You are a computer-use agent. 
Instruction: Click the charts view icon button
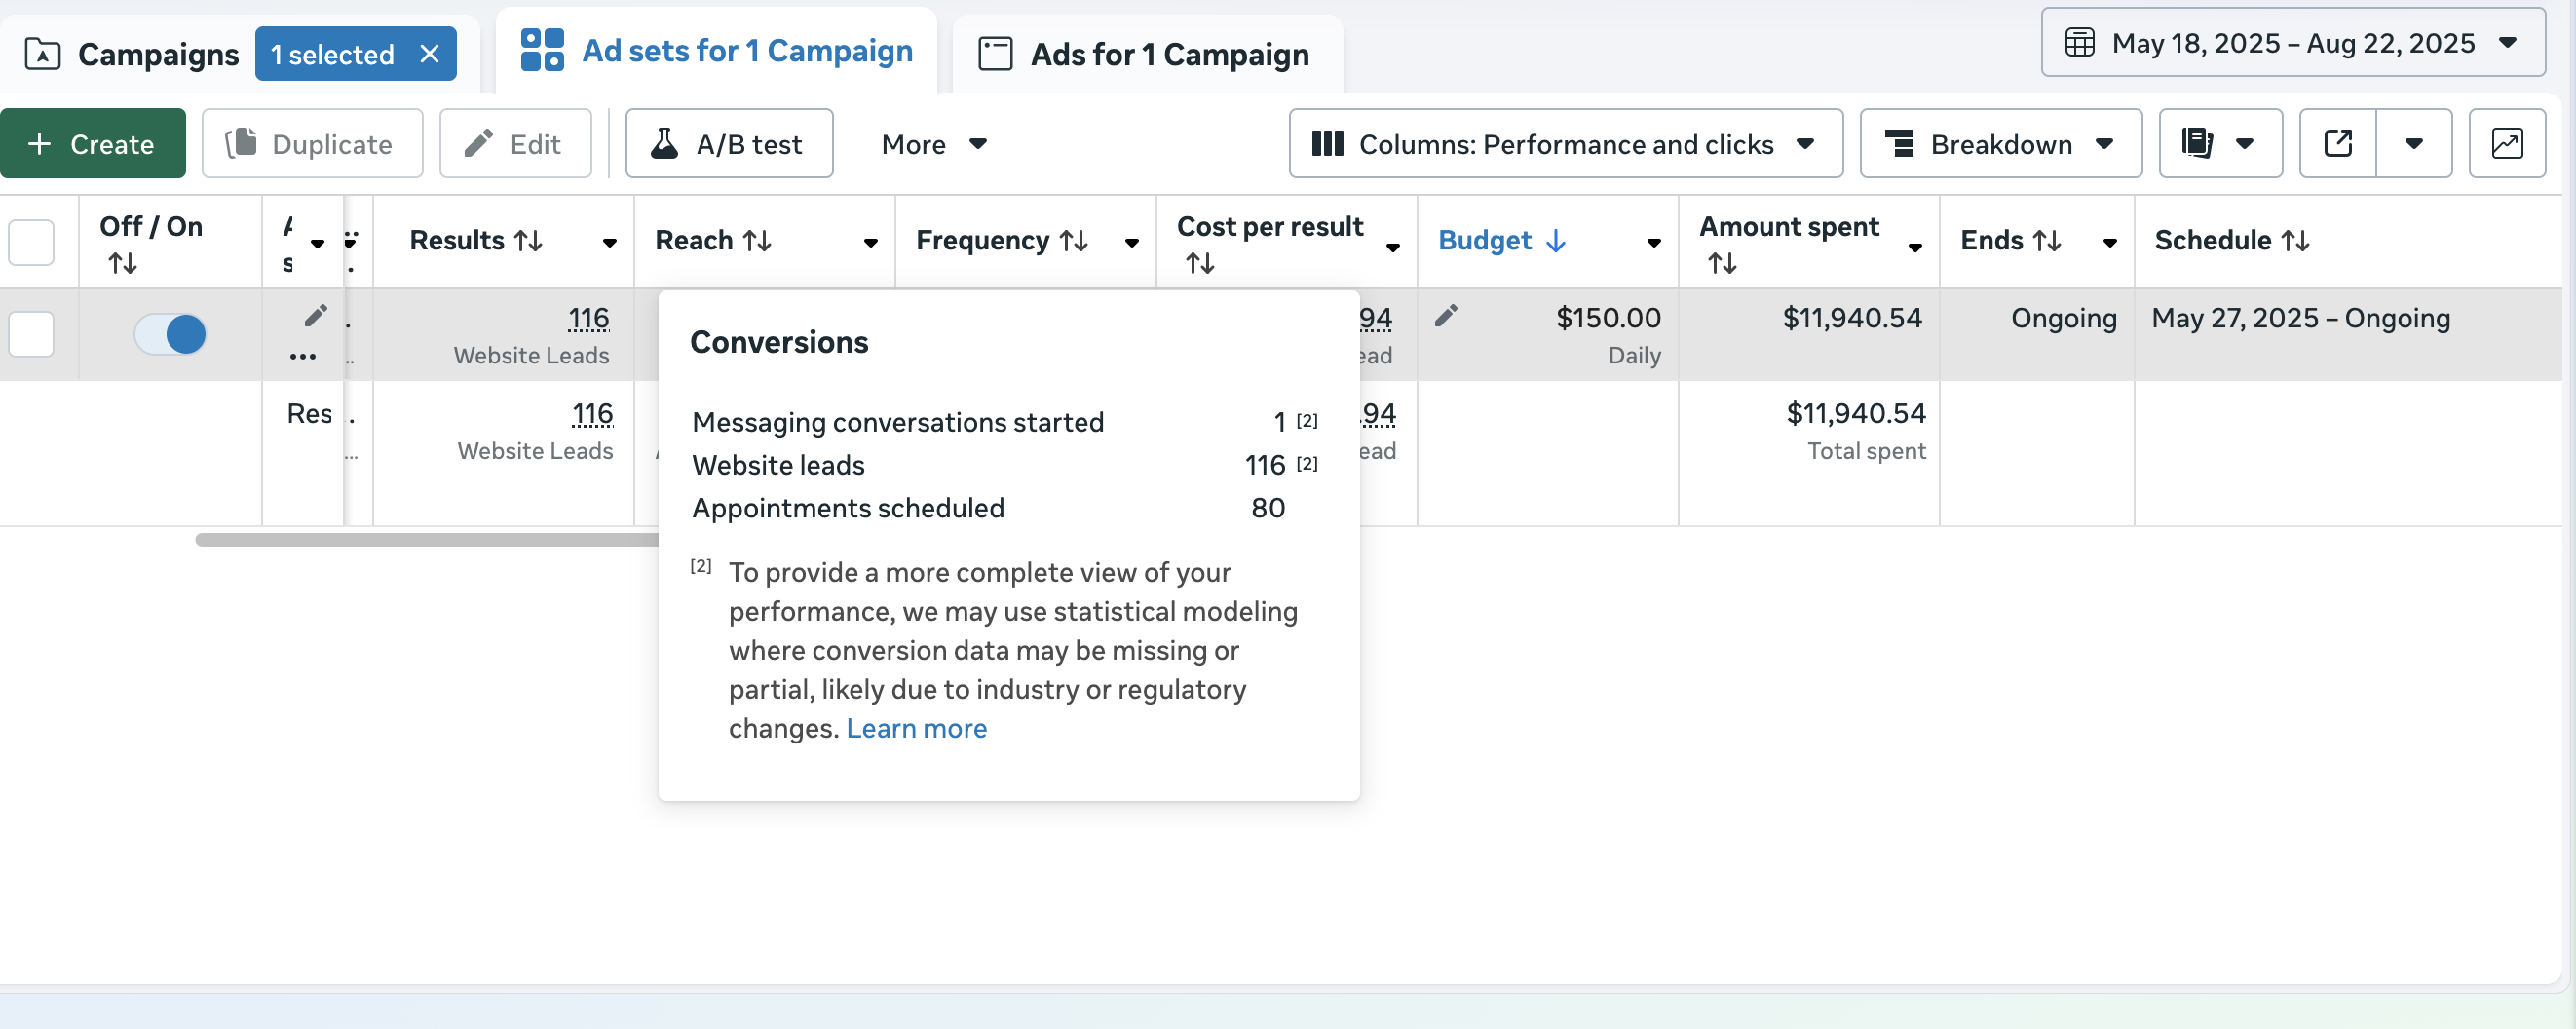pos(2506,144)
